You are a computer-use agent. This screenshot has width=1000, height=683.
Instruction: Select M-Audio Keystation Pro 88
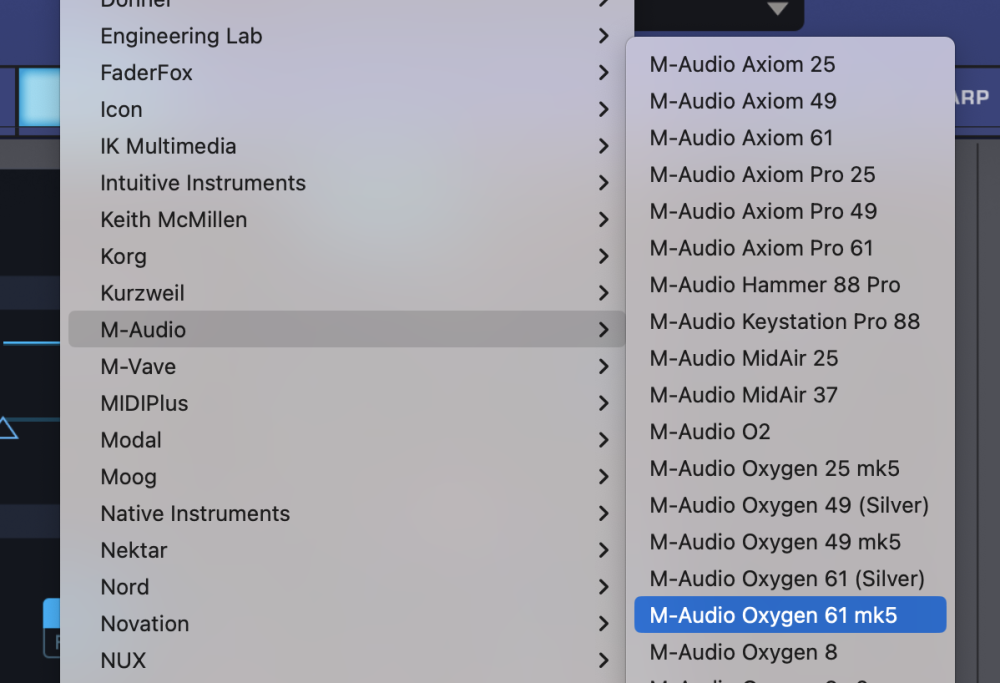tap(784, 321)
